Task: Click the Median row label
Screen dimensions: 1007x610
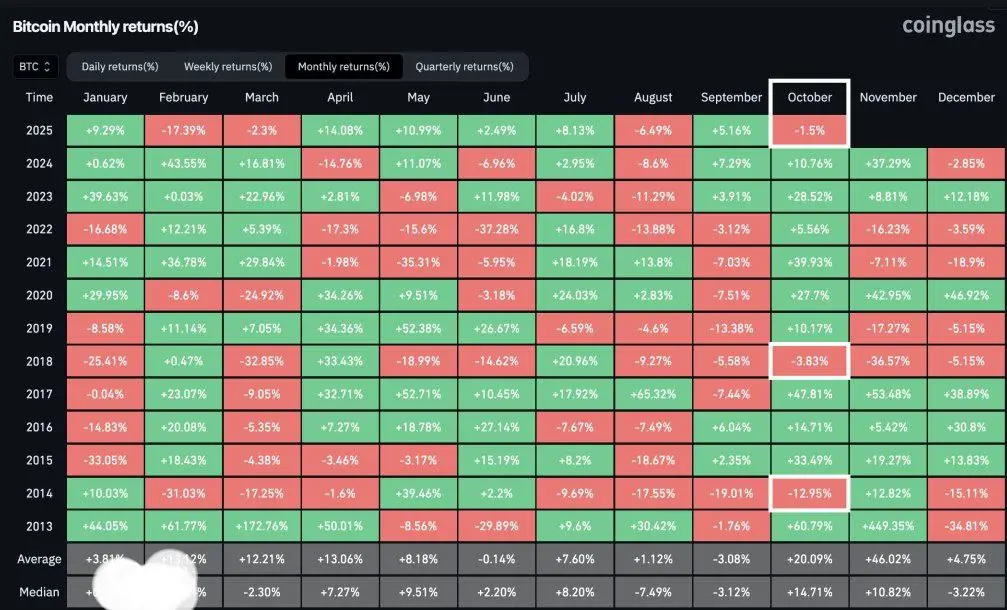Action: (x=39, y=592)
